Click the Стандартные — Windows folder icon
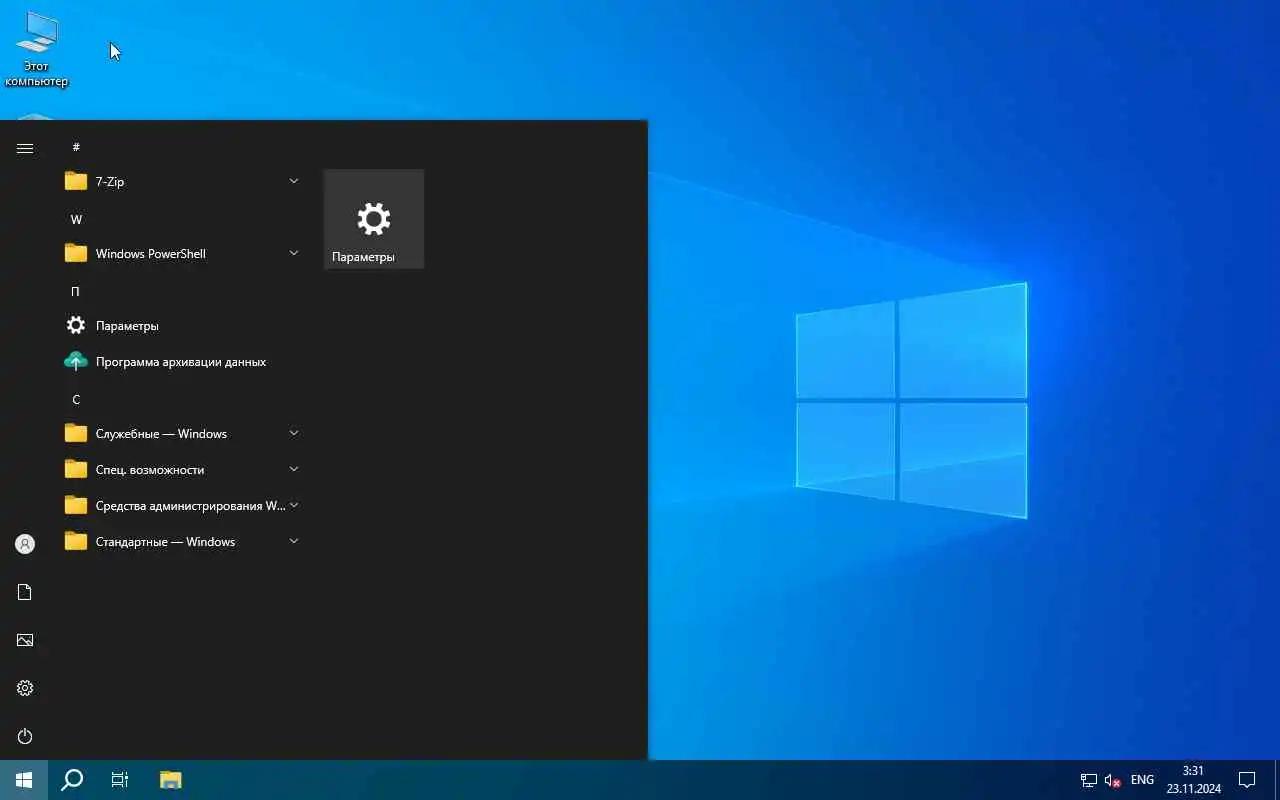The image size is (1280, 800). pyautogui.click(x=76, y=541)
